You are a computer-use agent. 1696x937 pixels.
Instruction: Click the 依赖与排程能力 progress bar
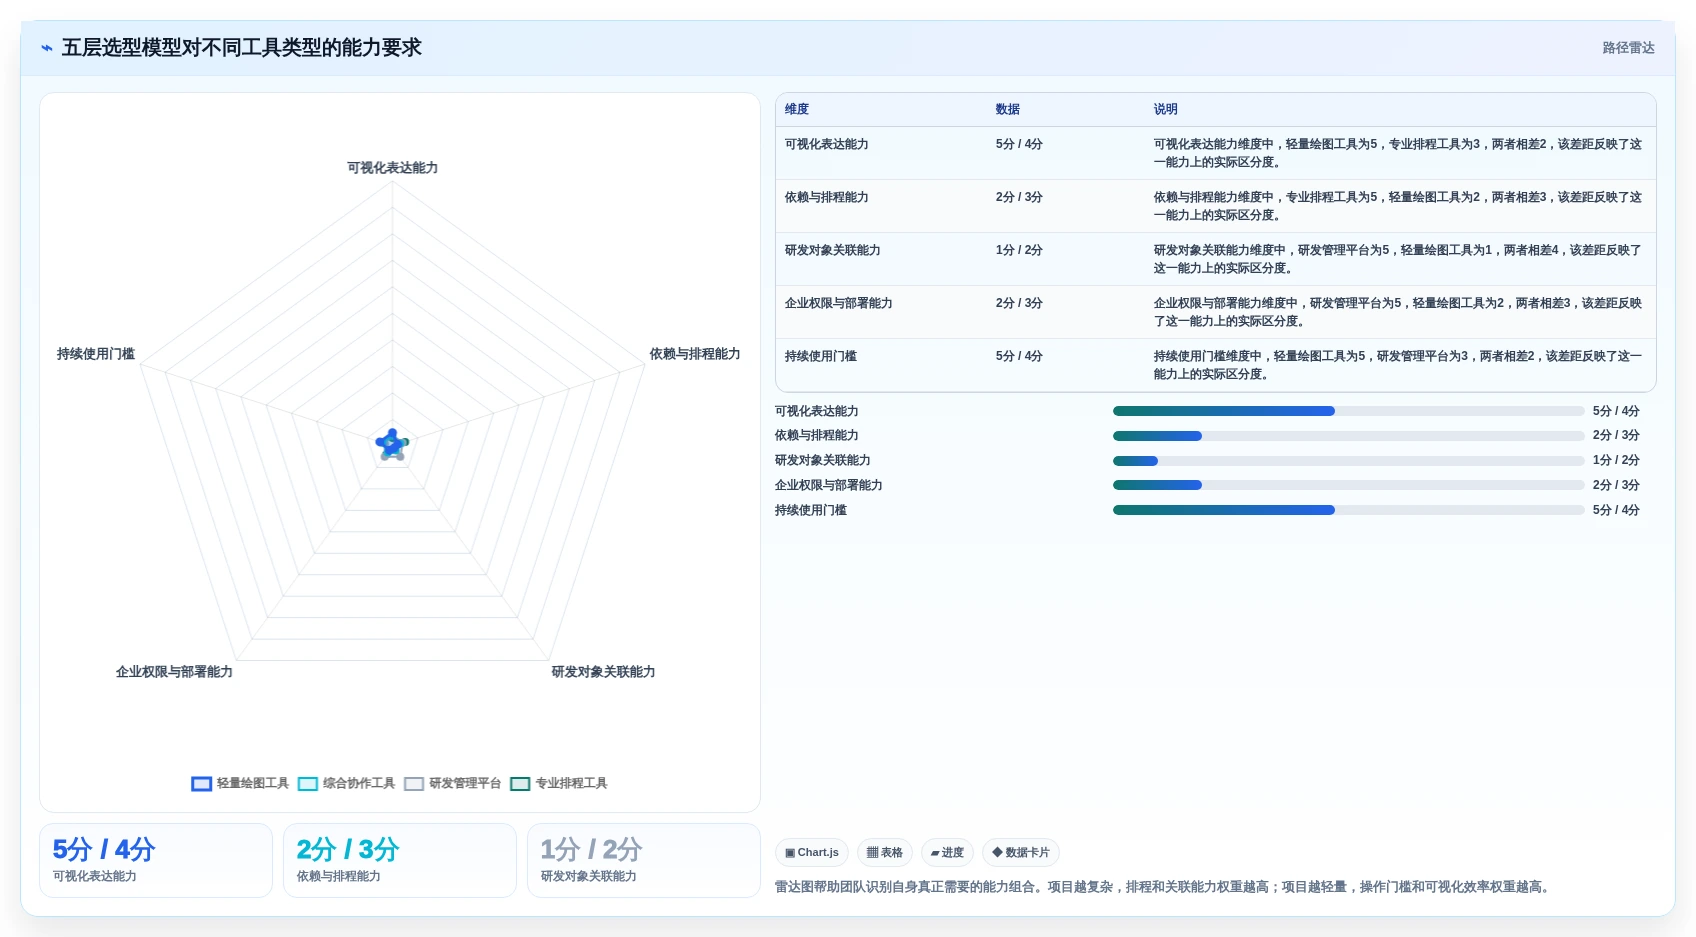[1348, 436]
